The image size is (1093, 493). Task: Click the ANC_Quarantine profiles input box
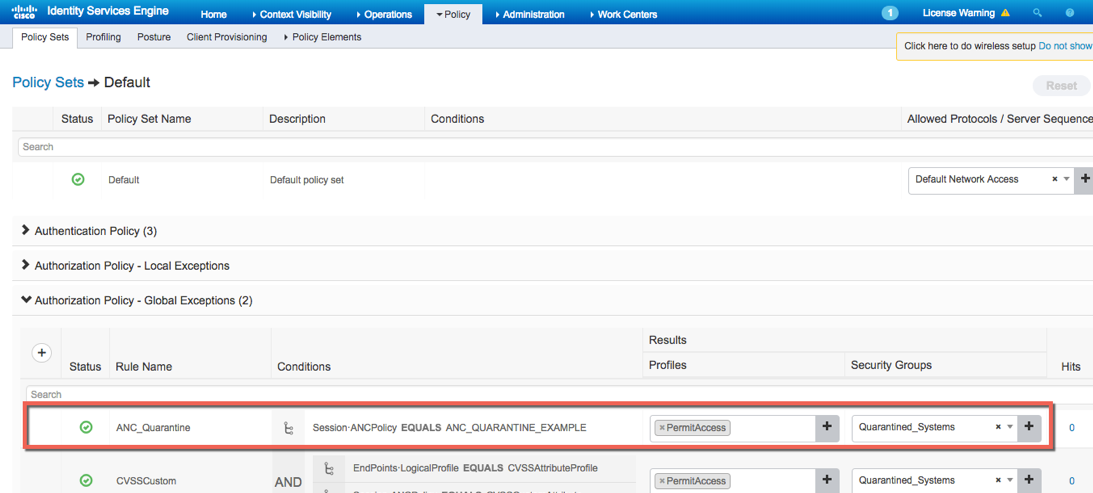pyautogui.click(x=733, y=428)
